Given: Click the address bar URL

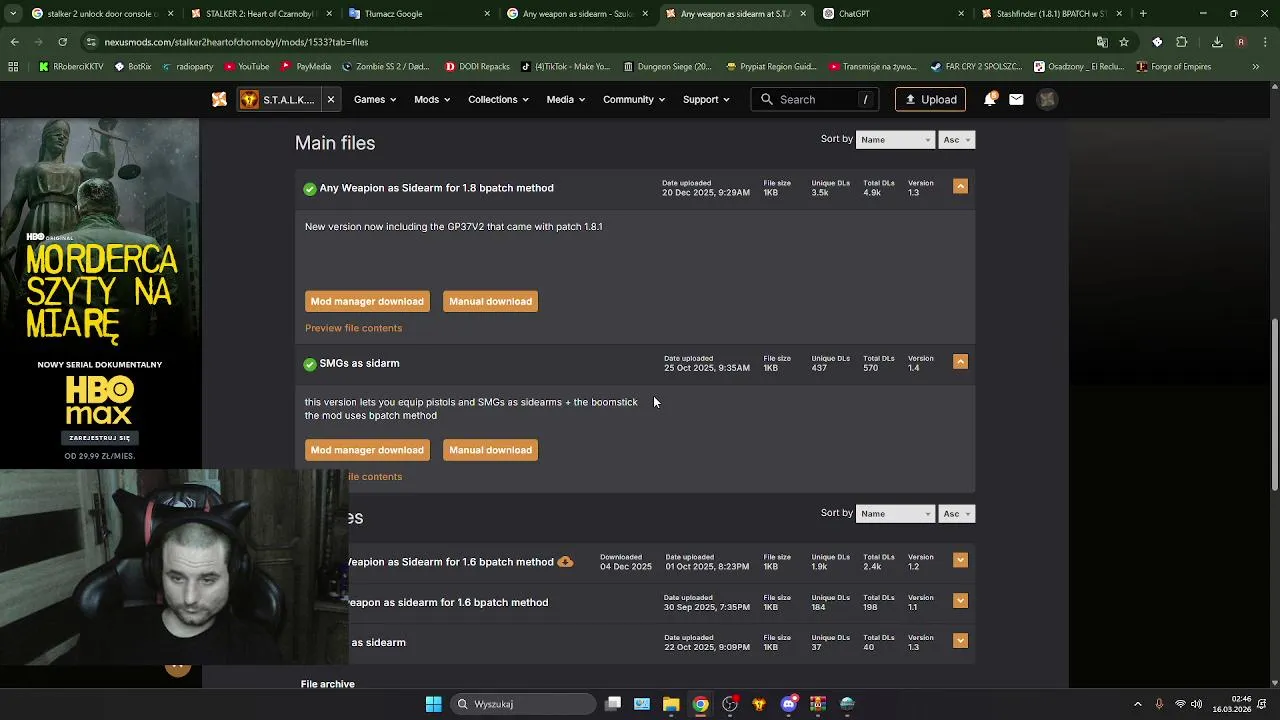Looking at the screenshot, I should 236,42.
